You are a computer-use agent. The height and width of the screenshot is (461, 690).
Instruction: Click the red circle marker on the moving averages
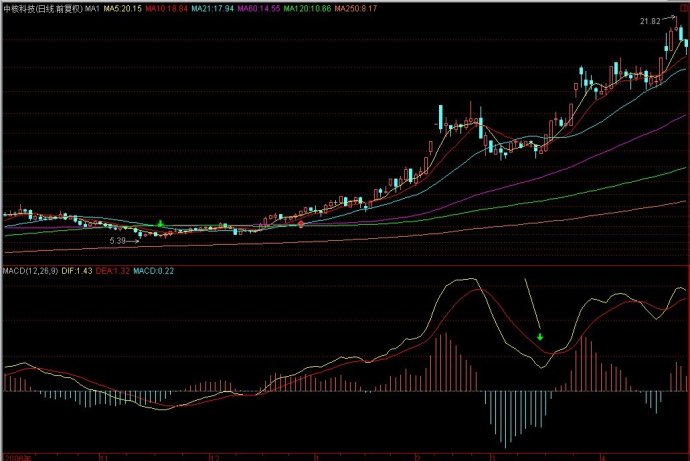pos(301,225)
